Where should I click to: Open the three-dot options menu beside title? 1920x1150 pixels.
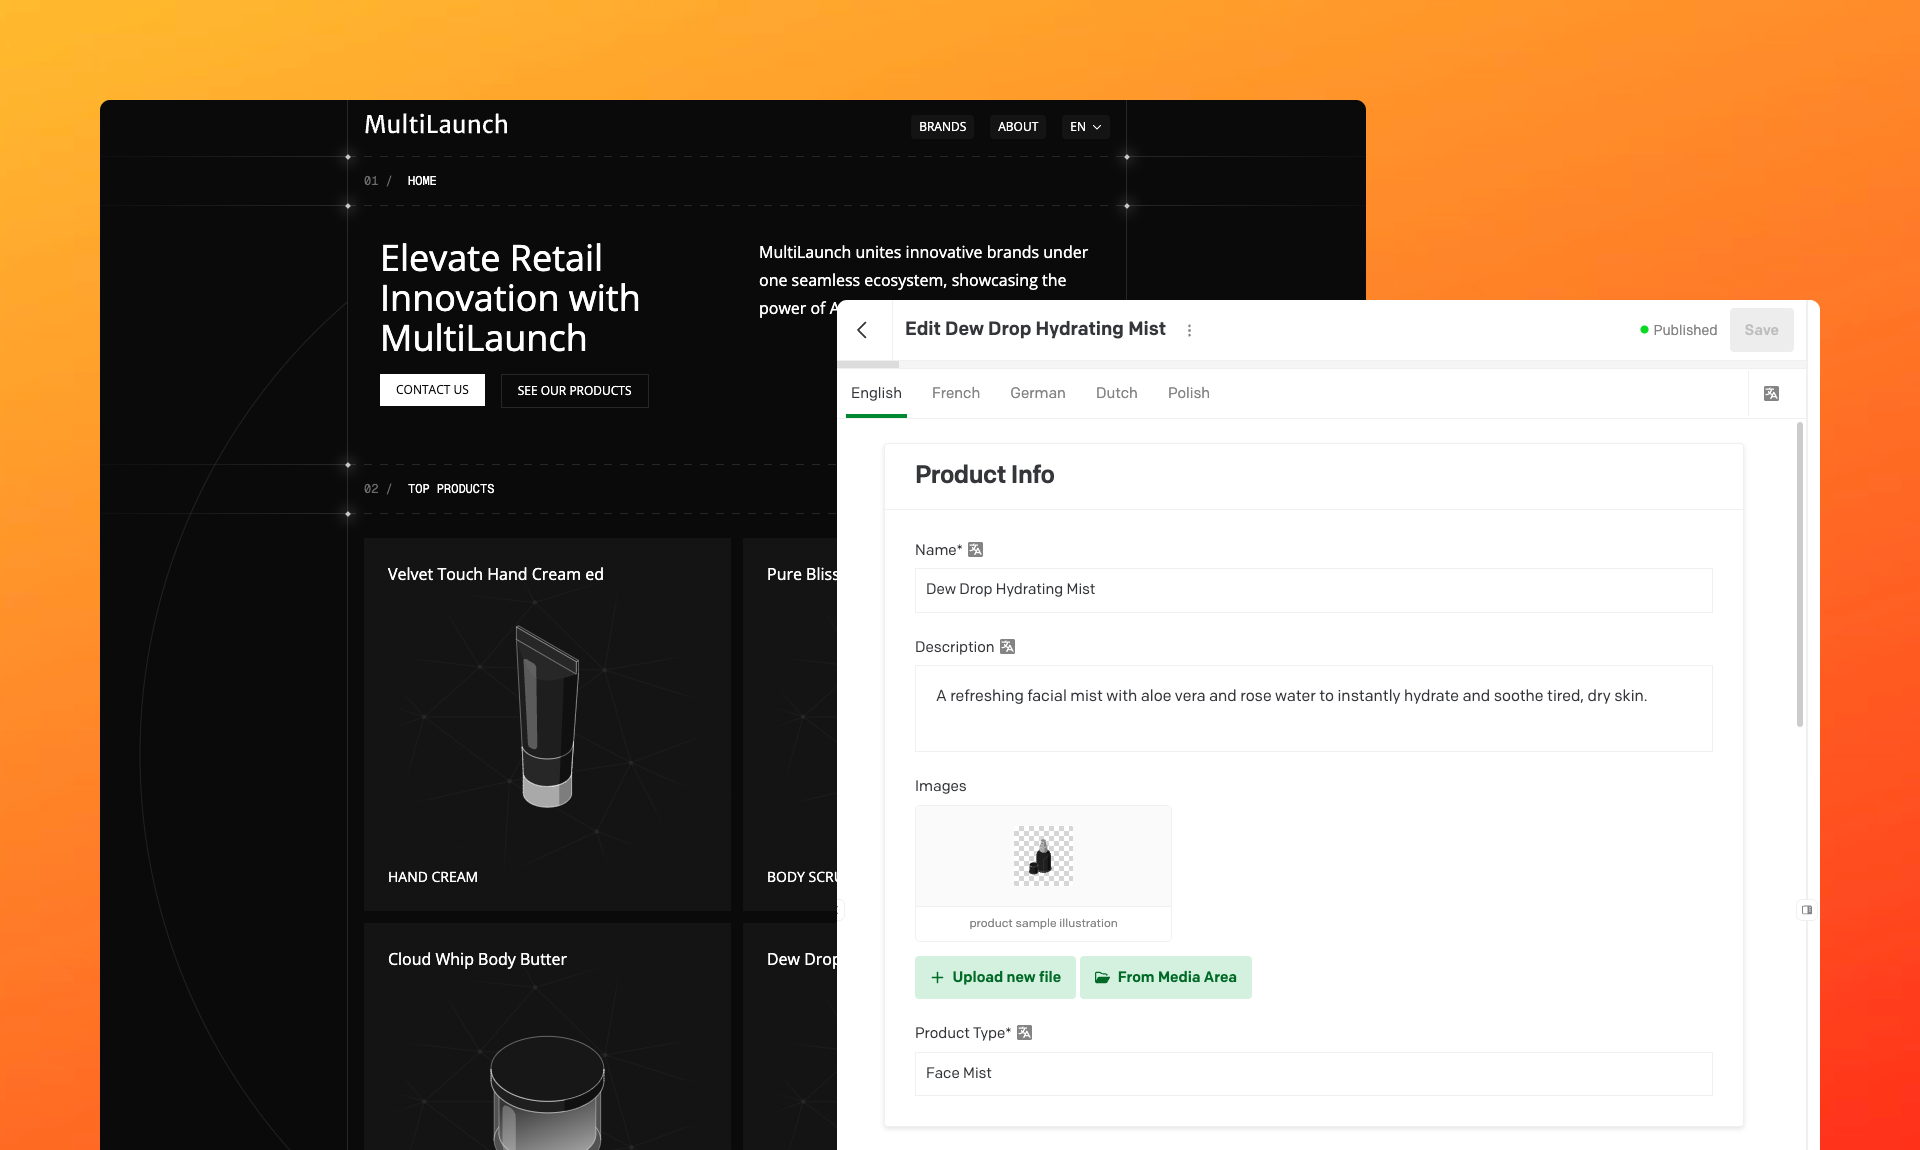[x=1189, y=330]
